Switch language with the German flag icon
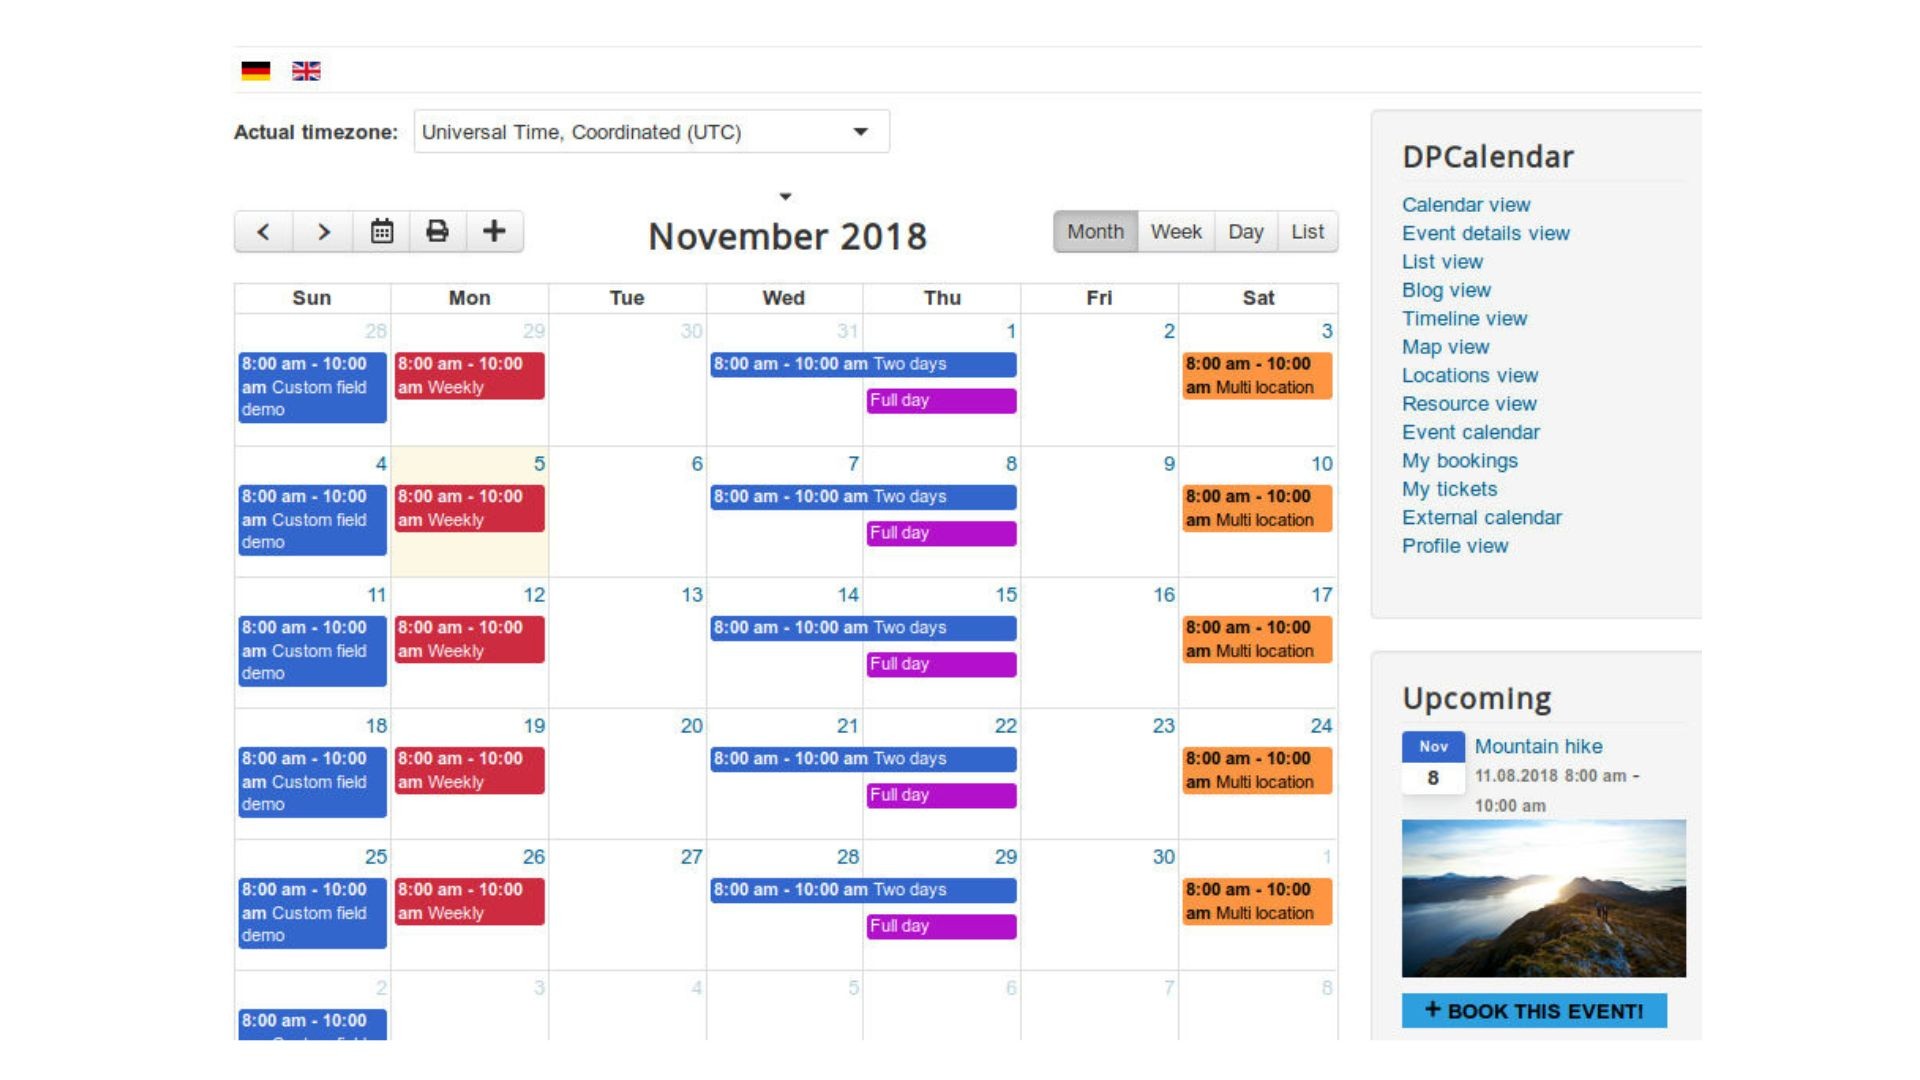 (x=256, y=71)
